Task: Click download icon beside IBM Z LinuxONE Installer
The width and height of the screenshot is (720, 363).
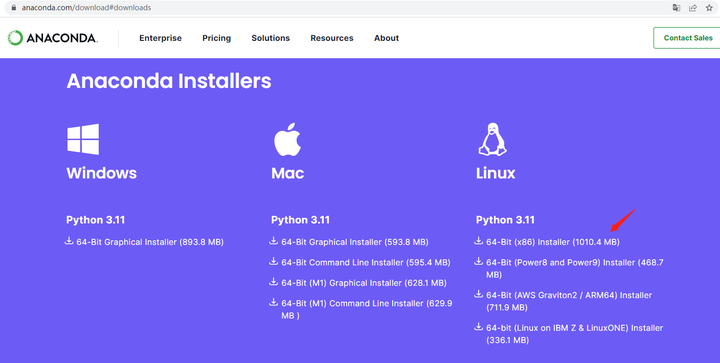Action: coord(478,327)
